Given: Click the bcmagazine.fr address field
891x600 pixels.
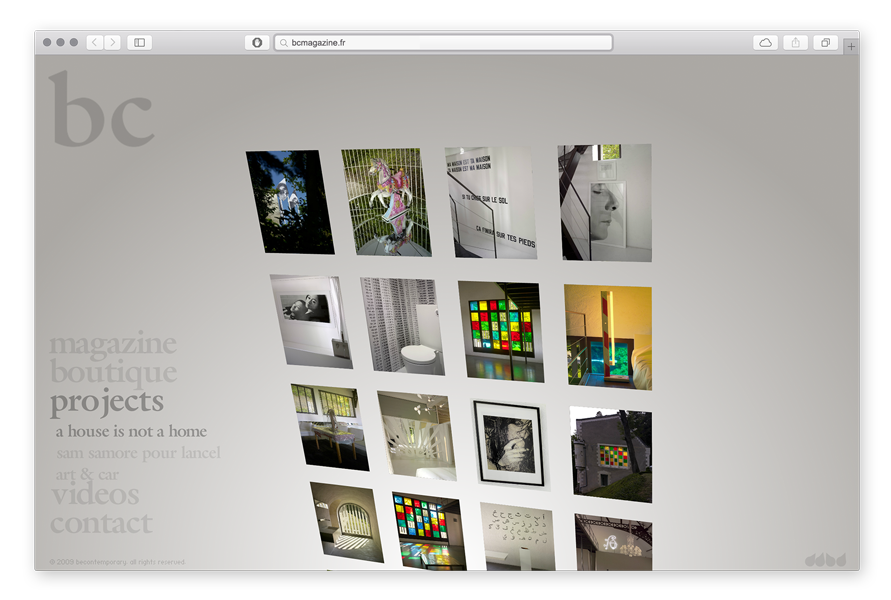Looking at the screenshot, I should click(x=443, y=43).
